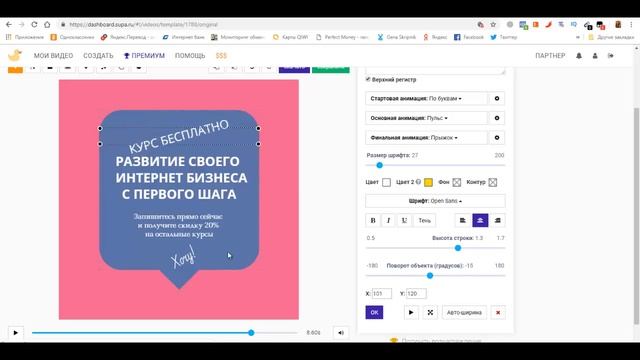This screenshot has width=640, height=360.
Task: Open Основная анимация dropdown
Action: tap(426, 118)
